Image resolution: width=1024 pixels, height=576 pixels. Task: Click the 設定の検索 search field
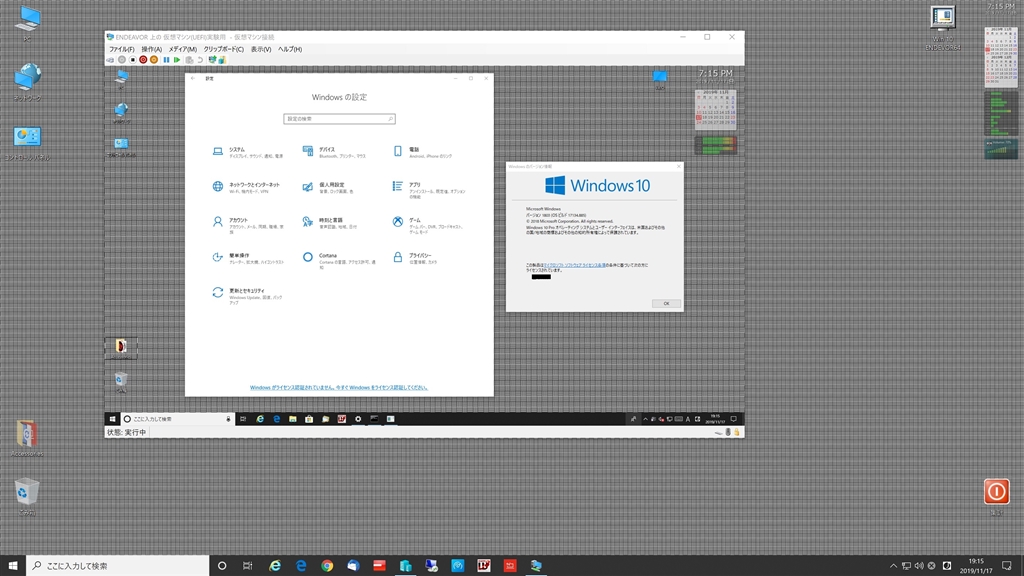339,119
